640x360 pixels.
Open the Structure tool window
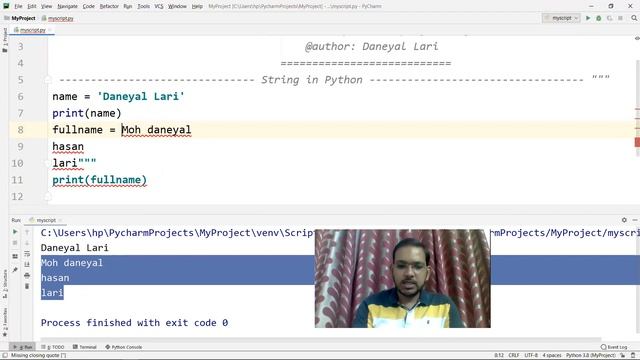(5, 284)
